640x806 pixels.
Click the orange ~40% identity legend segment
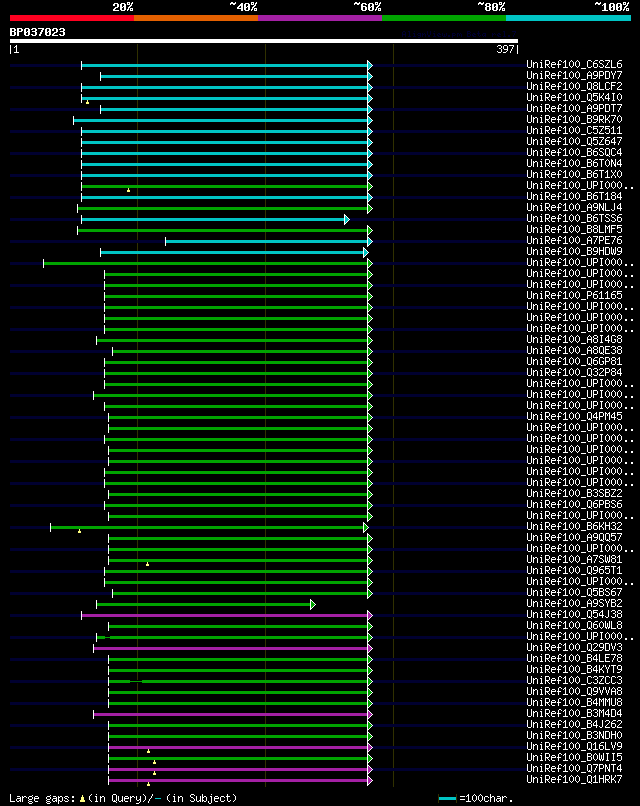(x=196, y=18)
